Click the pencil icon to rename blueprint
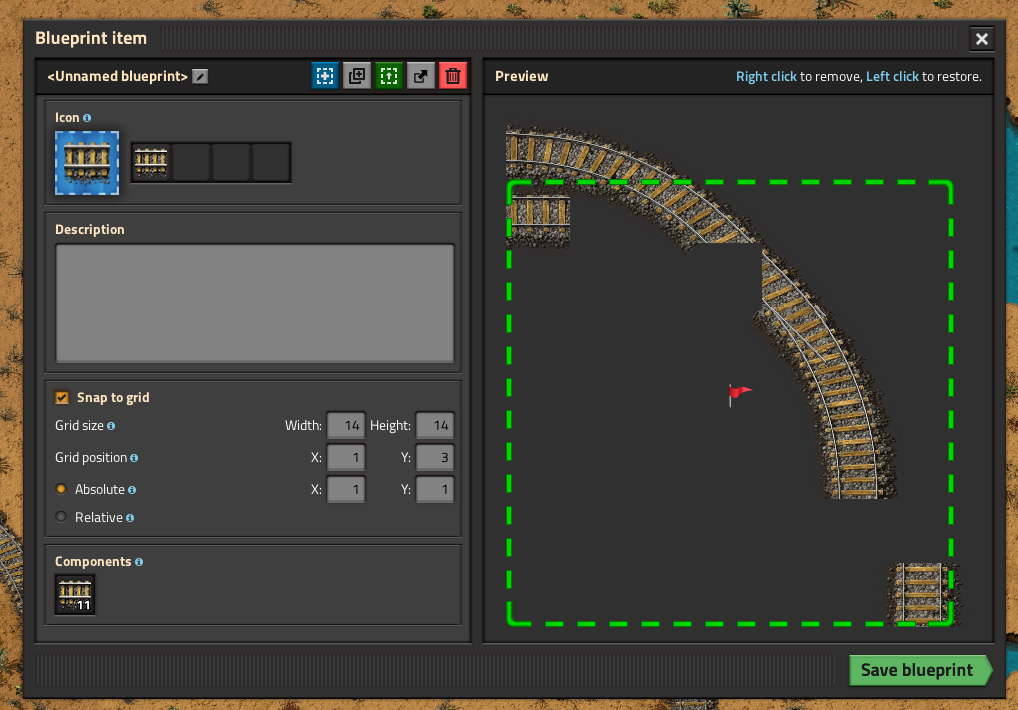The height and width of the screenshot is (710, 1018). tap(200, 77)
